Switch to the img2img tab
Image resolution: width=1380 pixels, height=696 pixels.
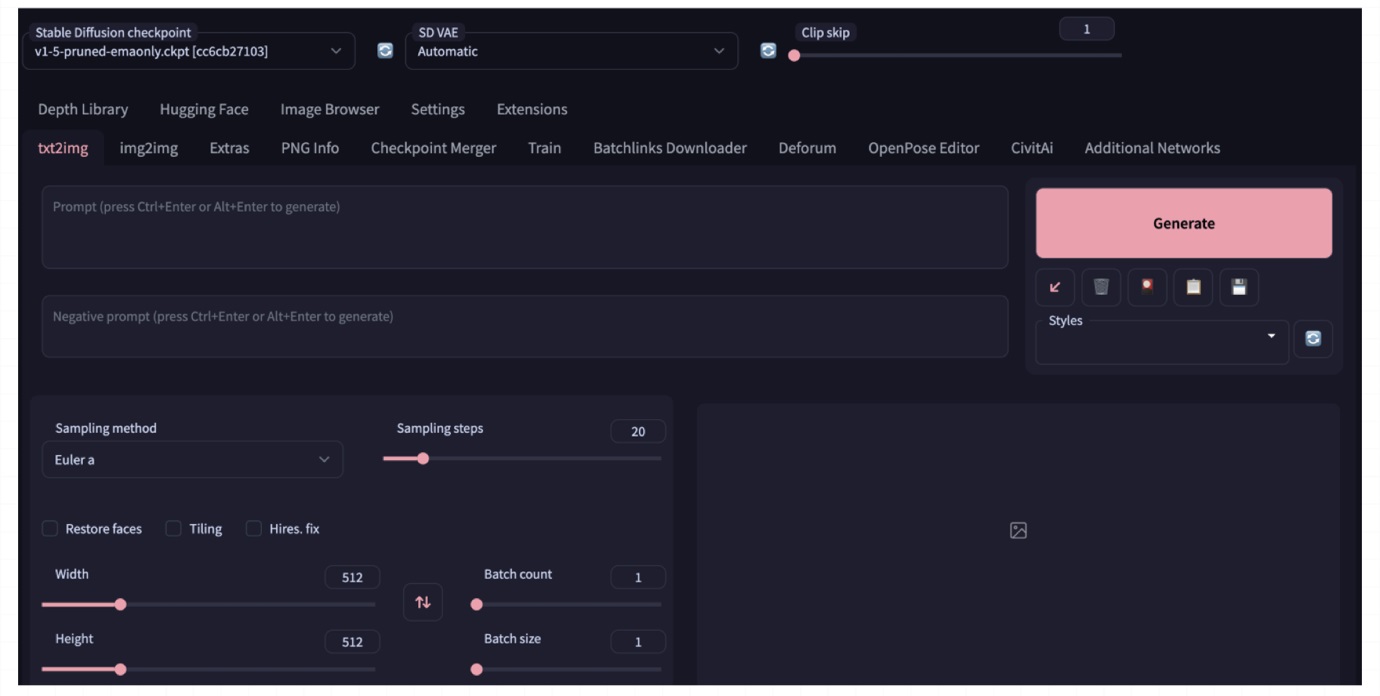pyautogui.click(x=149, y=148)
